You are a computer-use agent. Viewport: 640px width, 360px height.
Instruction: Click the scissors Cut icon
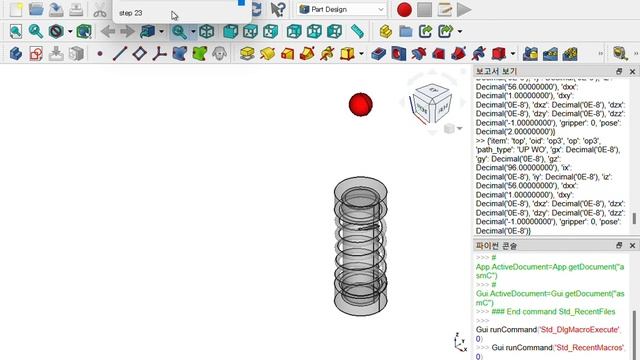click(x=100, y=9)
